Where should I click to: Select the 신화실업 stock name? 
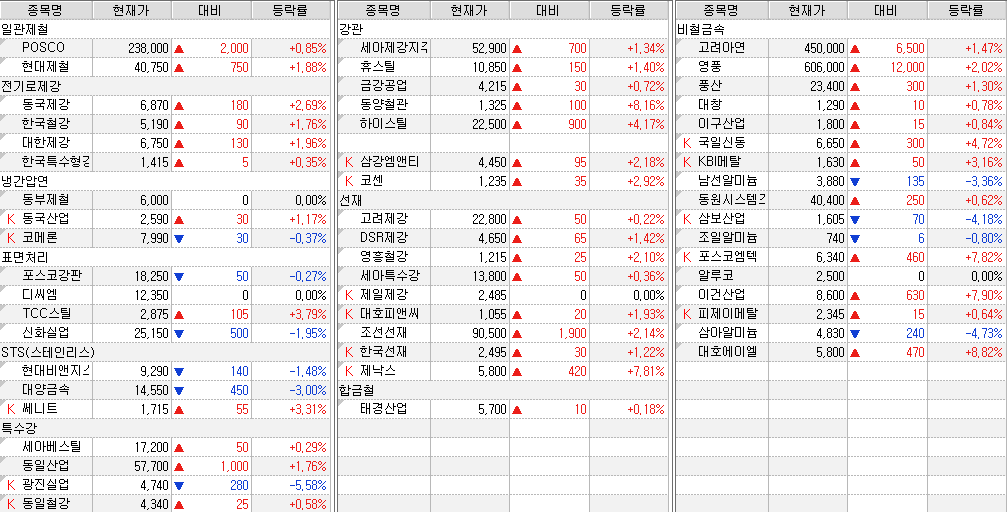pyautogui.click(x=45, y=332)
